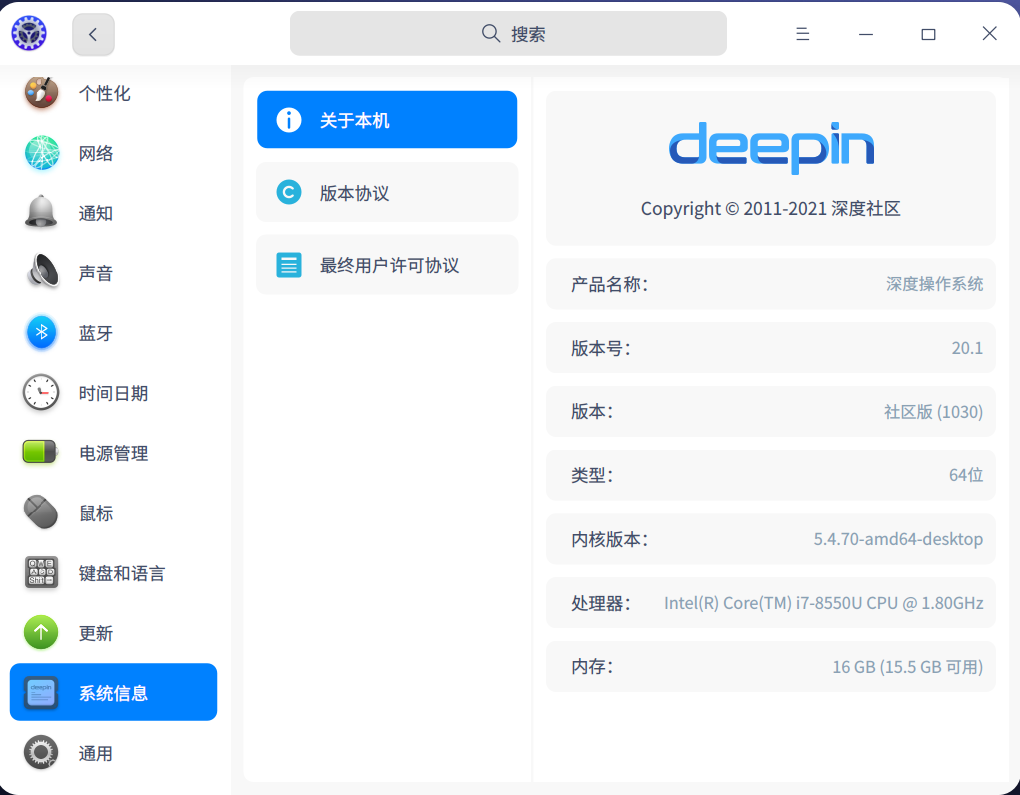Open the 蓝牙 Bluetooth icon
This screenshot has height=795, width=1020.
41,333
